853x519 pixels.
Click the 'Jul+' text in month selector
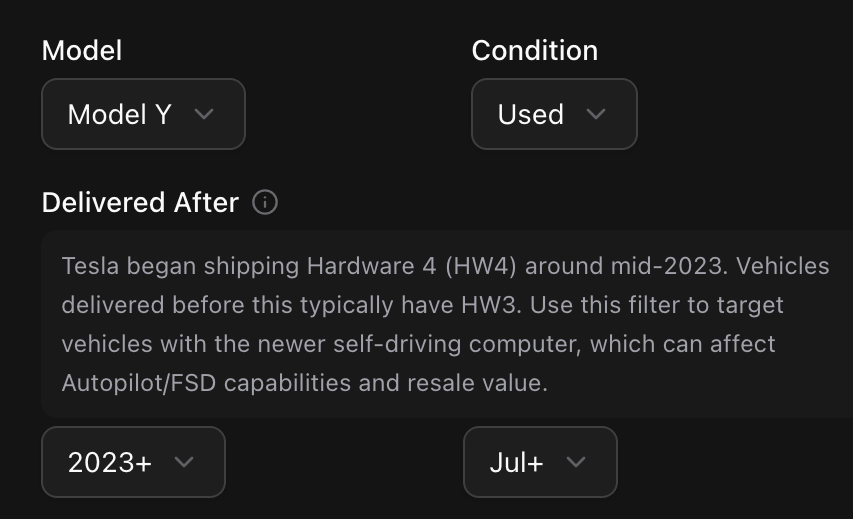tap(516, 462)
